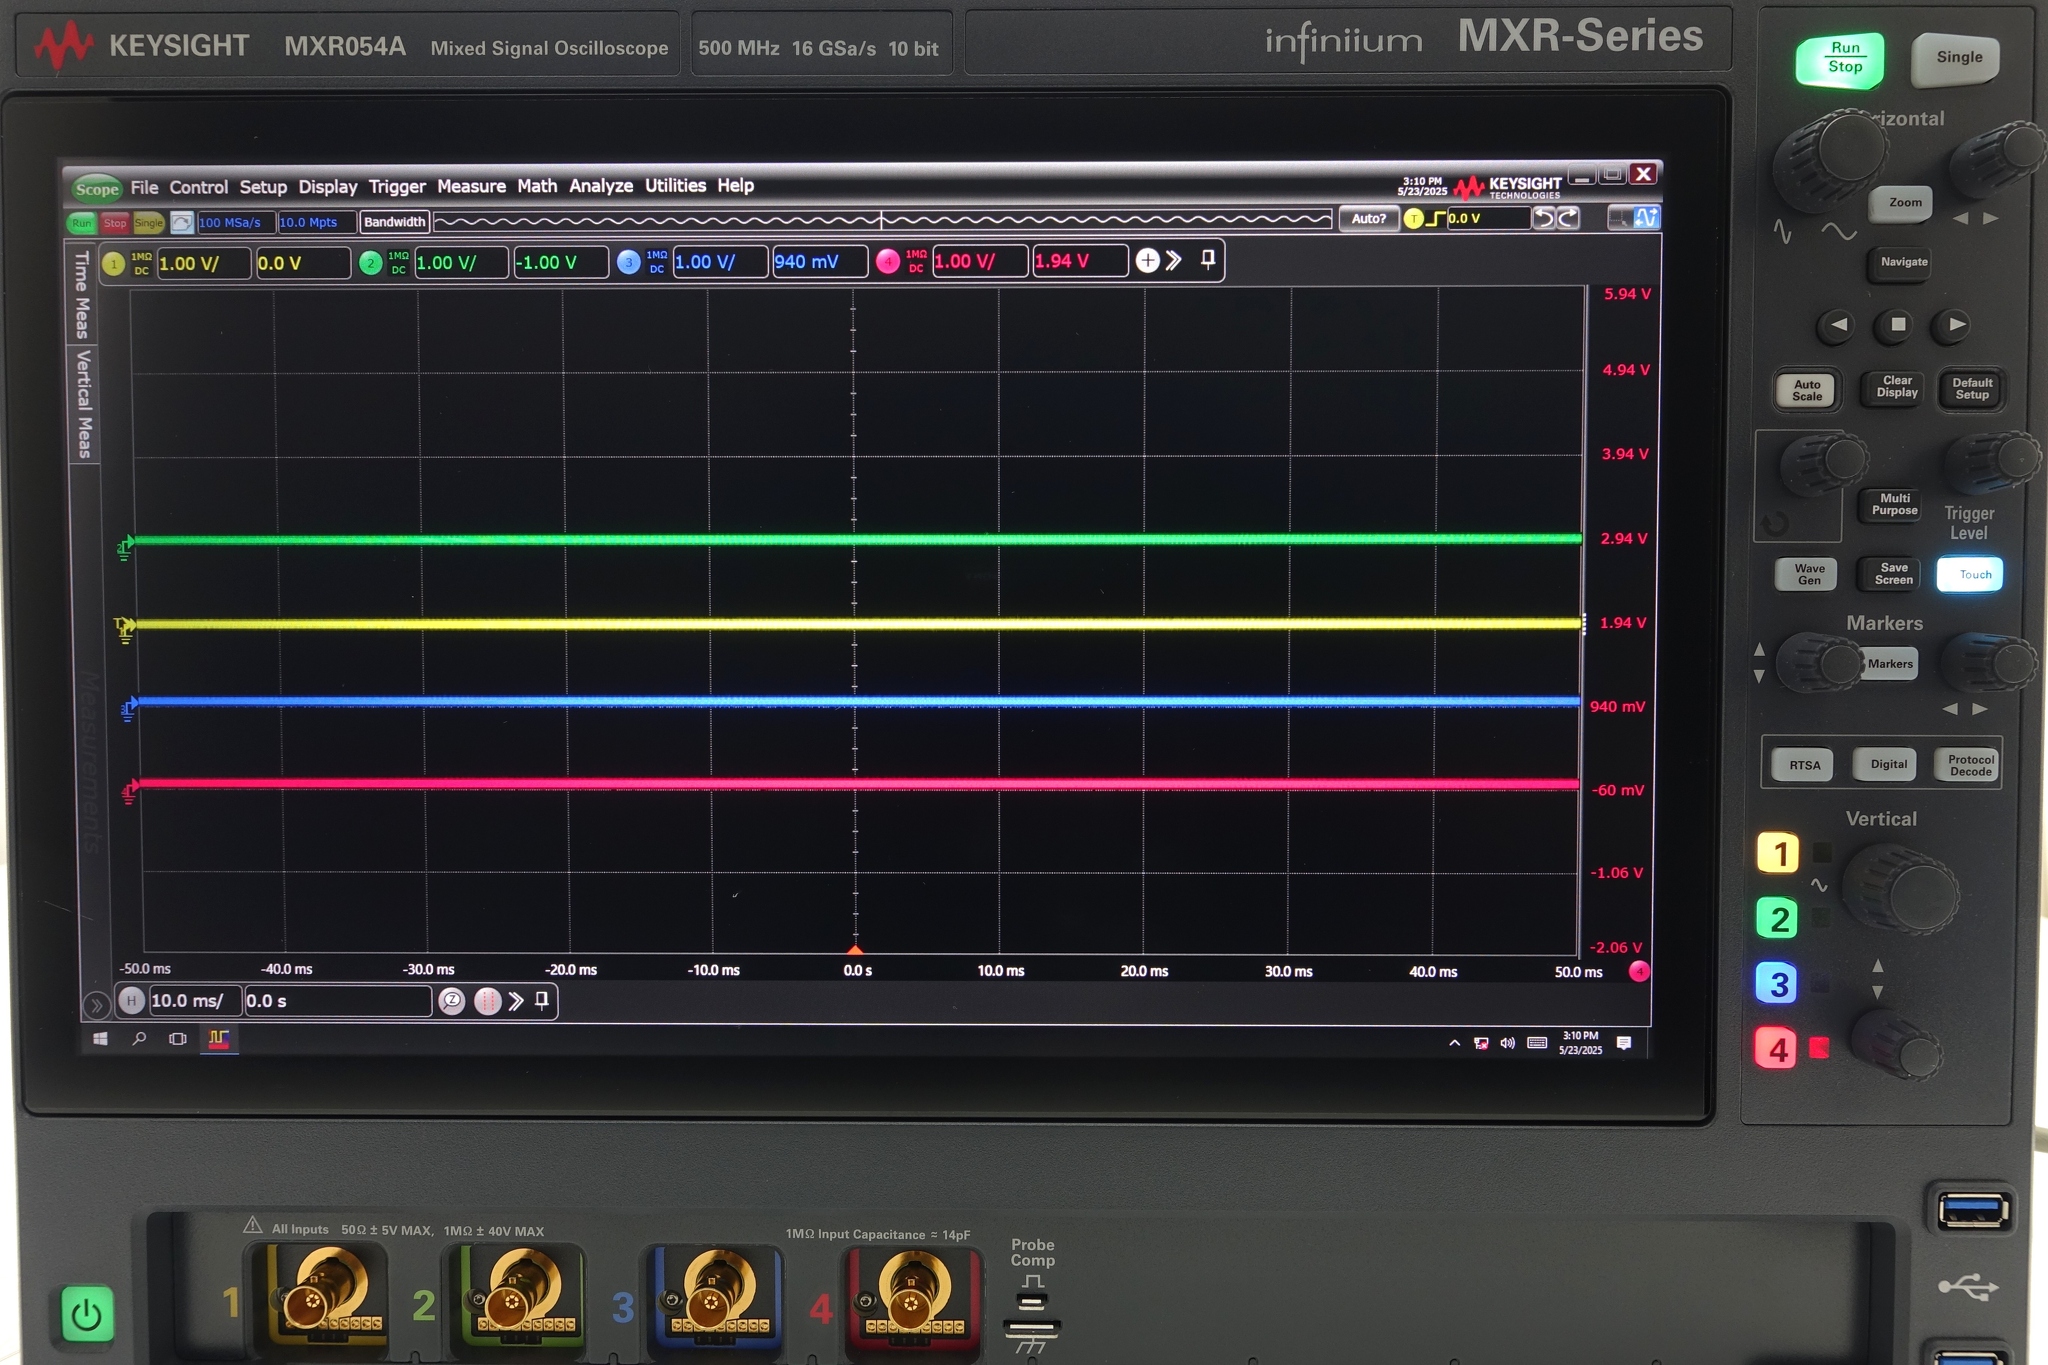
Task: Open the Time Meas side tab
Action: pos(82,295)
